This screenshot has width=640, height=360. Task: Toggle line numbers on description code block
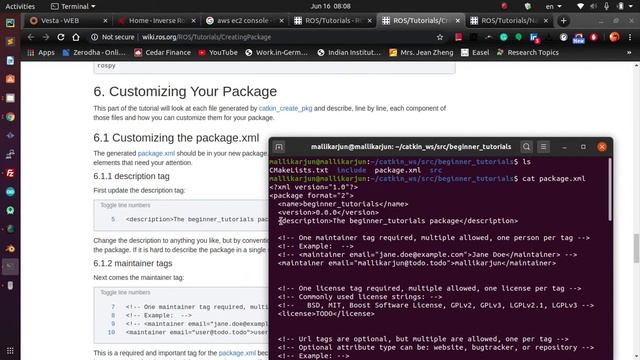[125, 205]
